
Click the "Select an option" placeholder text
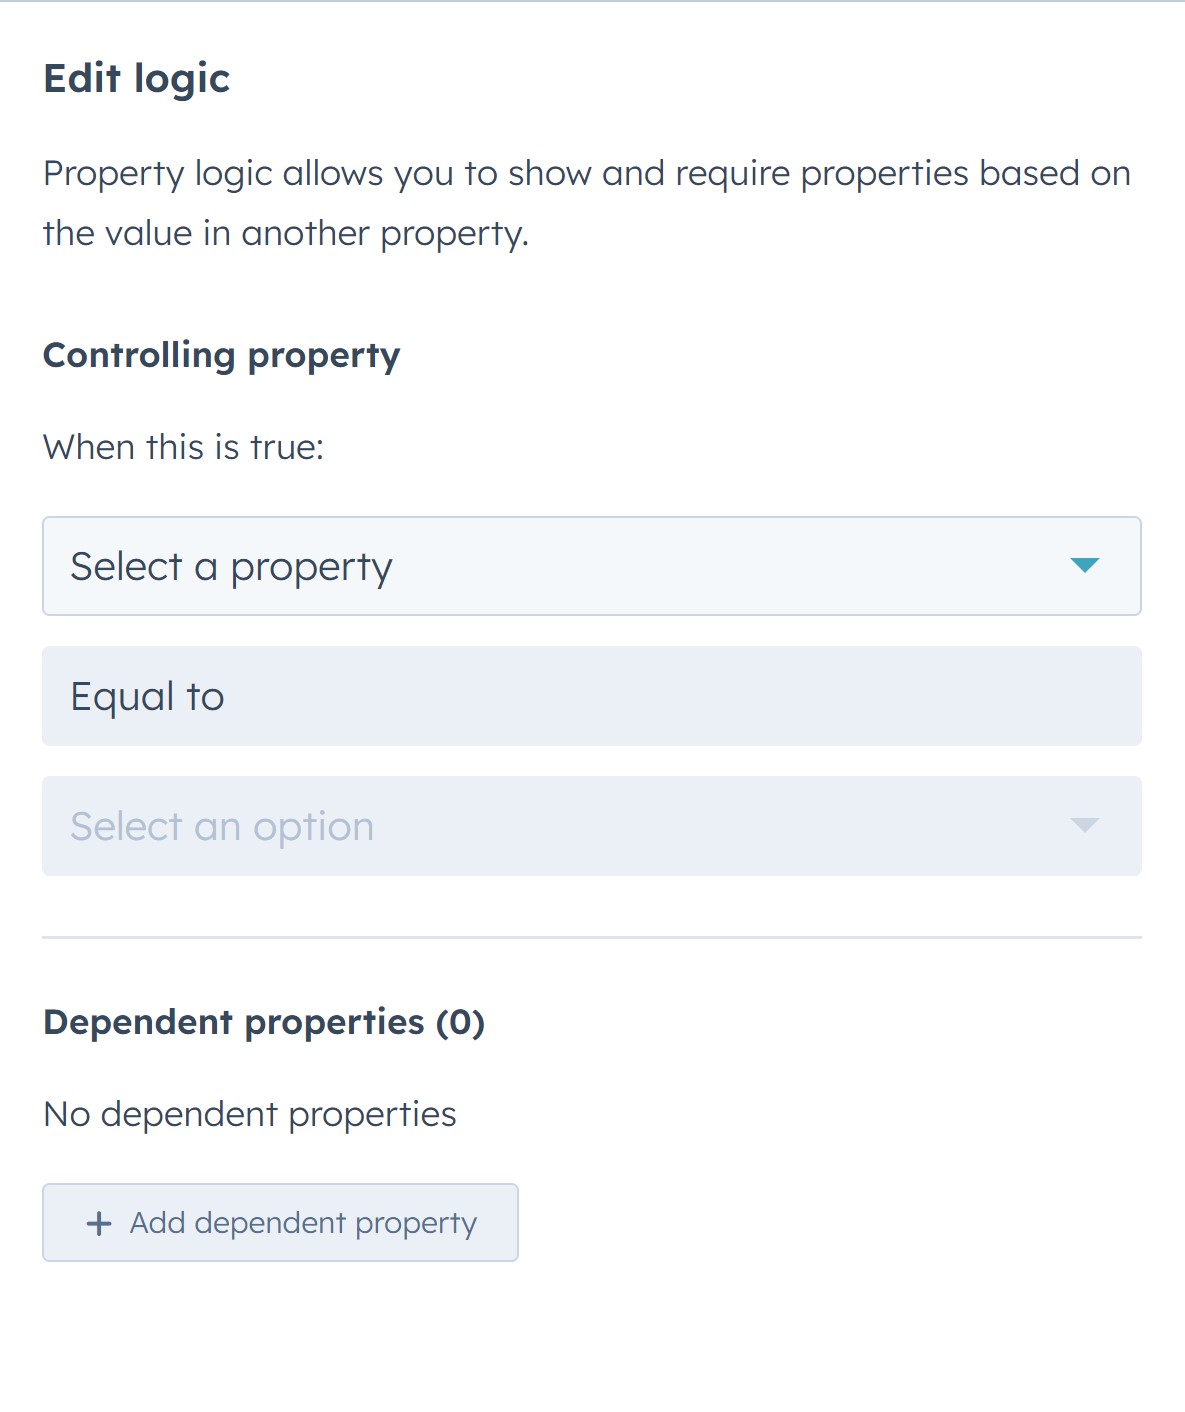(x=222, y=827)
